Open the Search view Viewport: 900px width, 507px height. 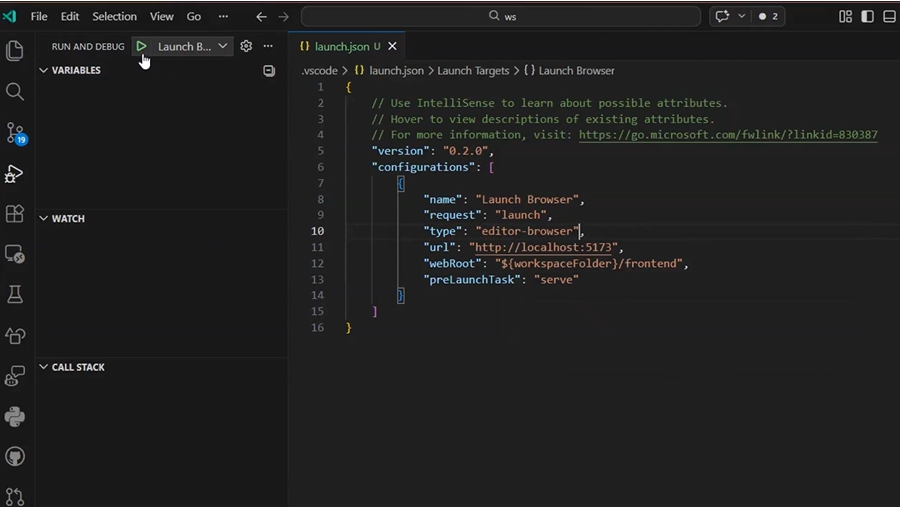[x=15, y=92]
